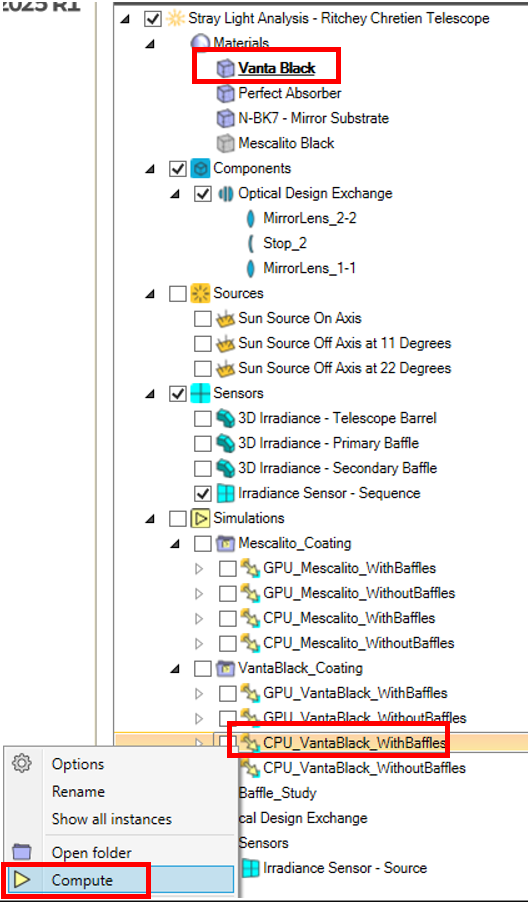Viewport: 528px width, 902px height.
Task: Run Compute from the context menu
Action: click(120, 880)
